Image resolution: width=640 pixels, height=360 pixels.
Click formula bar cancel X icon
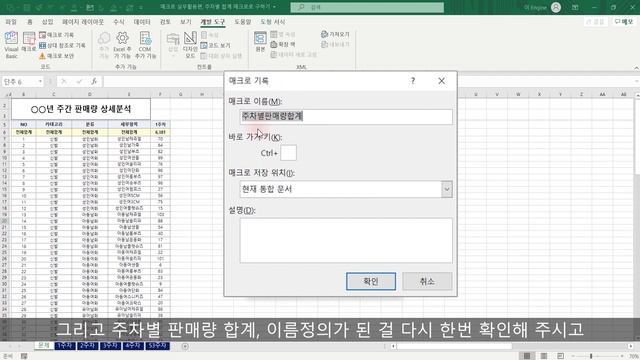(x=64, y=81)
